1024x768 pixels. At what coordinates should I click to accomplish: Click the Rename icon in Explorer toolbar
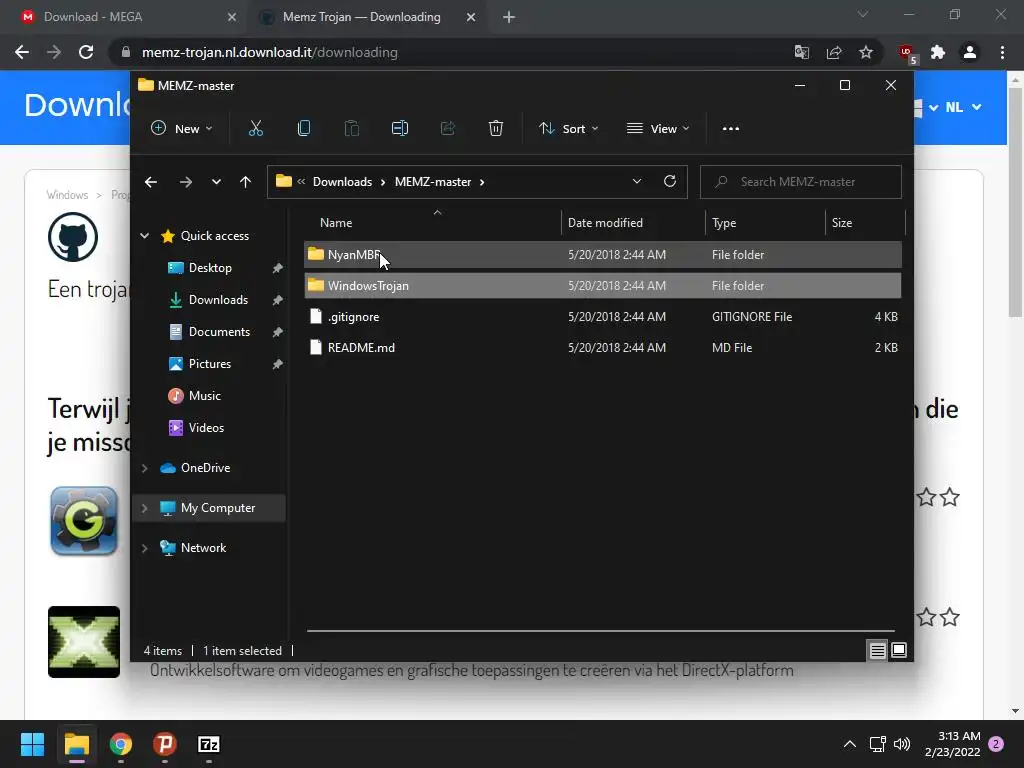[x=400, y=129]
